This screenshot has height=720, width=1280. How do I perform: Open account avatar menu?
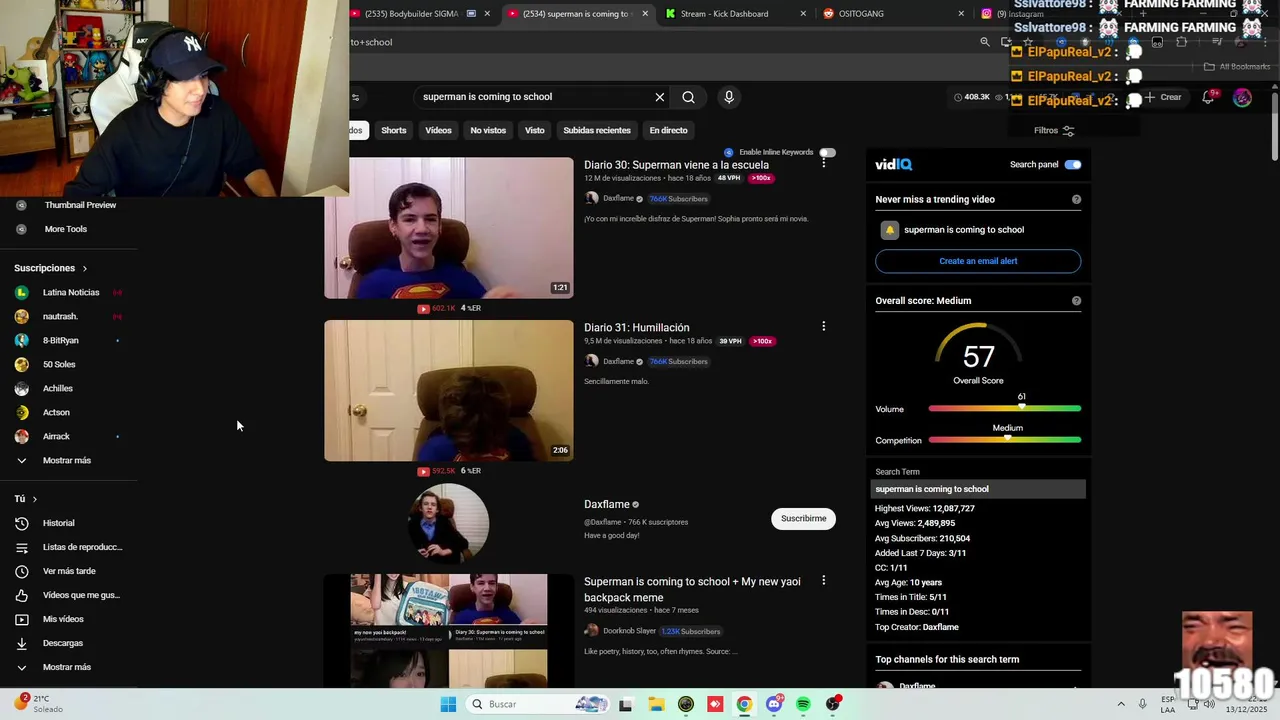1242,97
